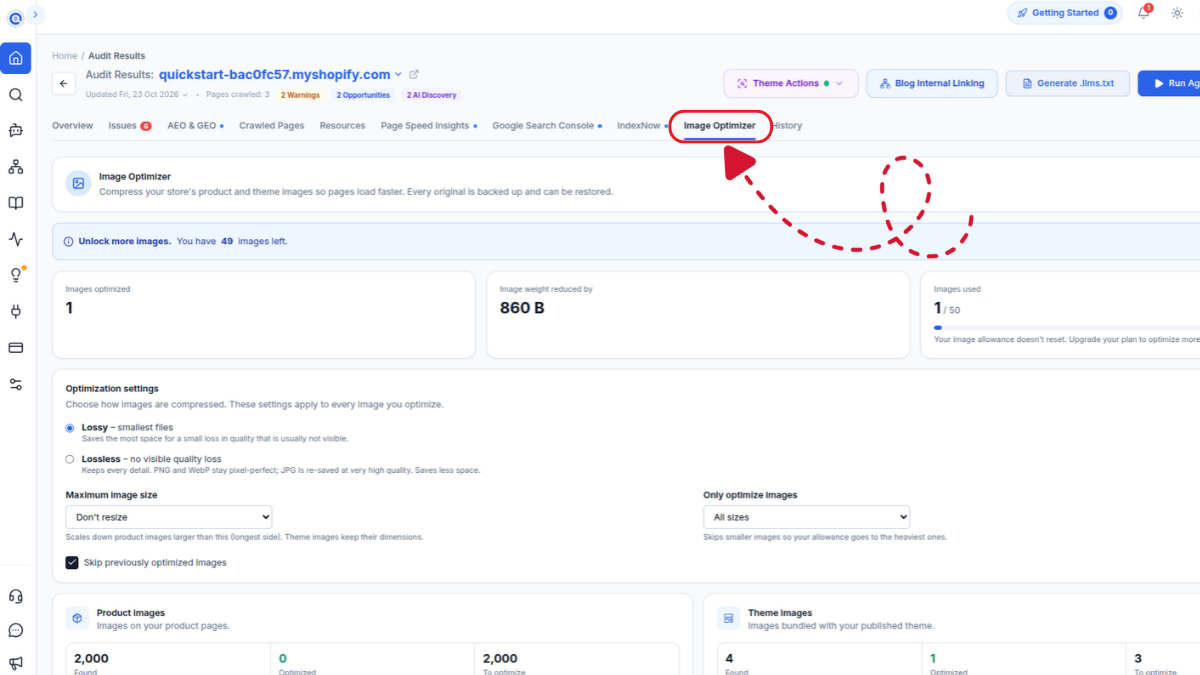The height and width of the screenshot is (675, 1200).
Task: Open the Maximum image size dropdown
Action: coord(169,517)
